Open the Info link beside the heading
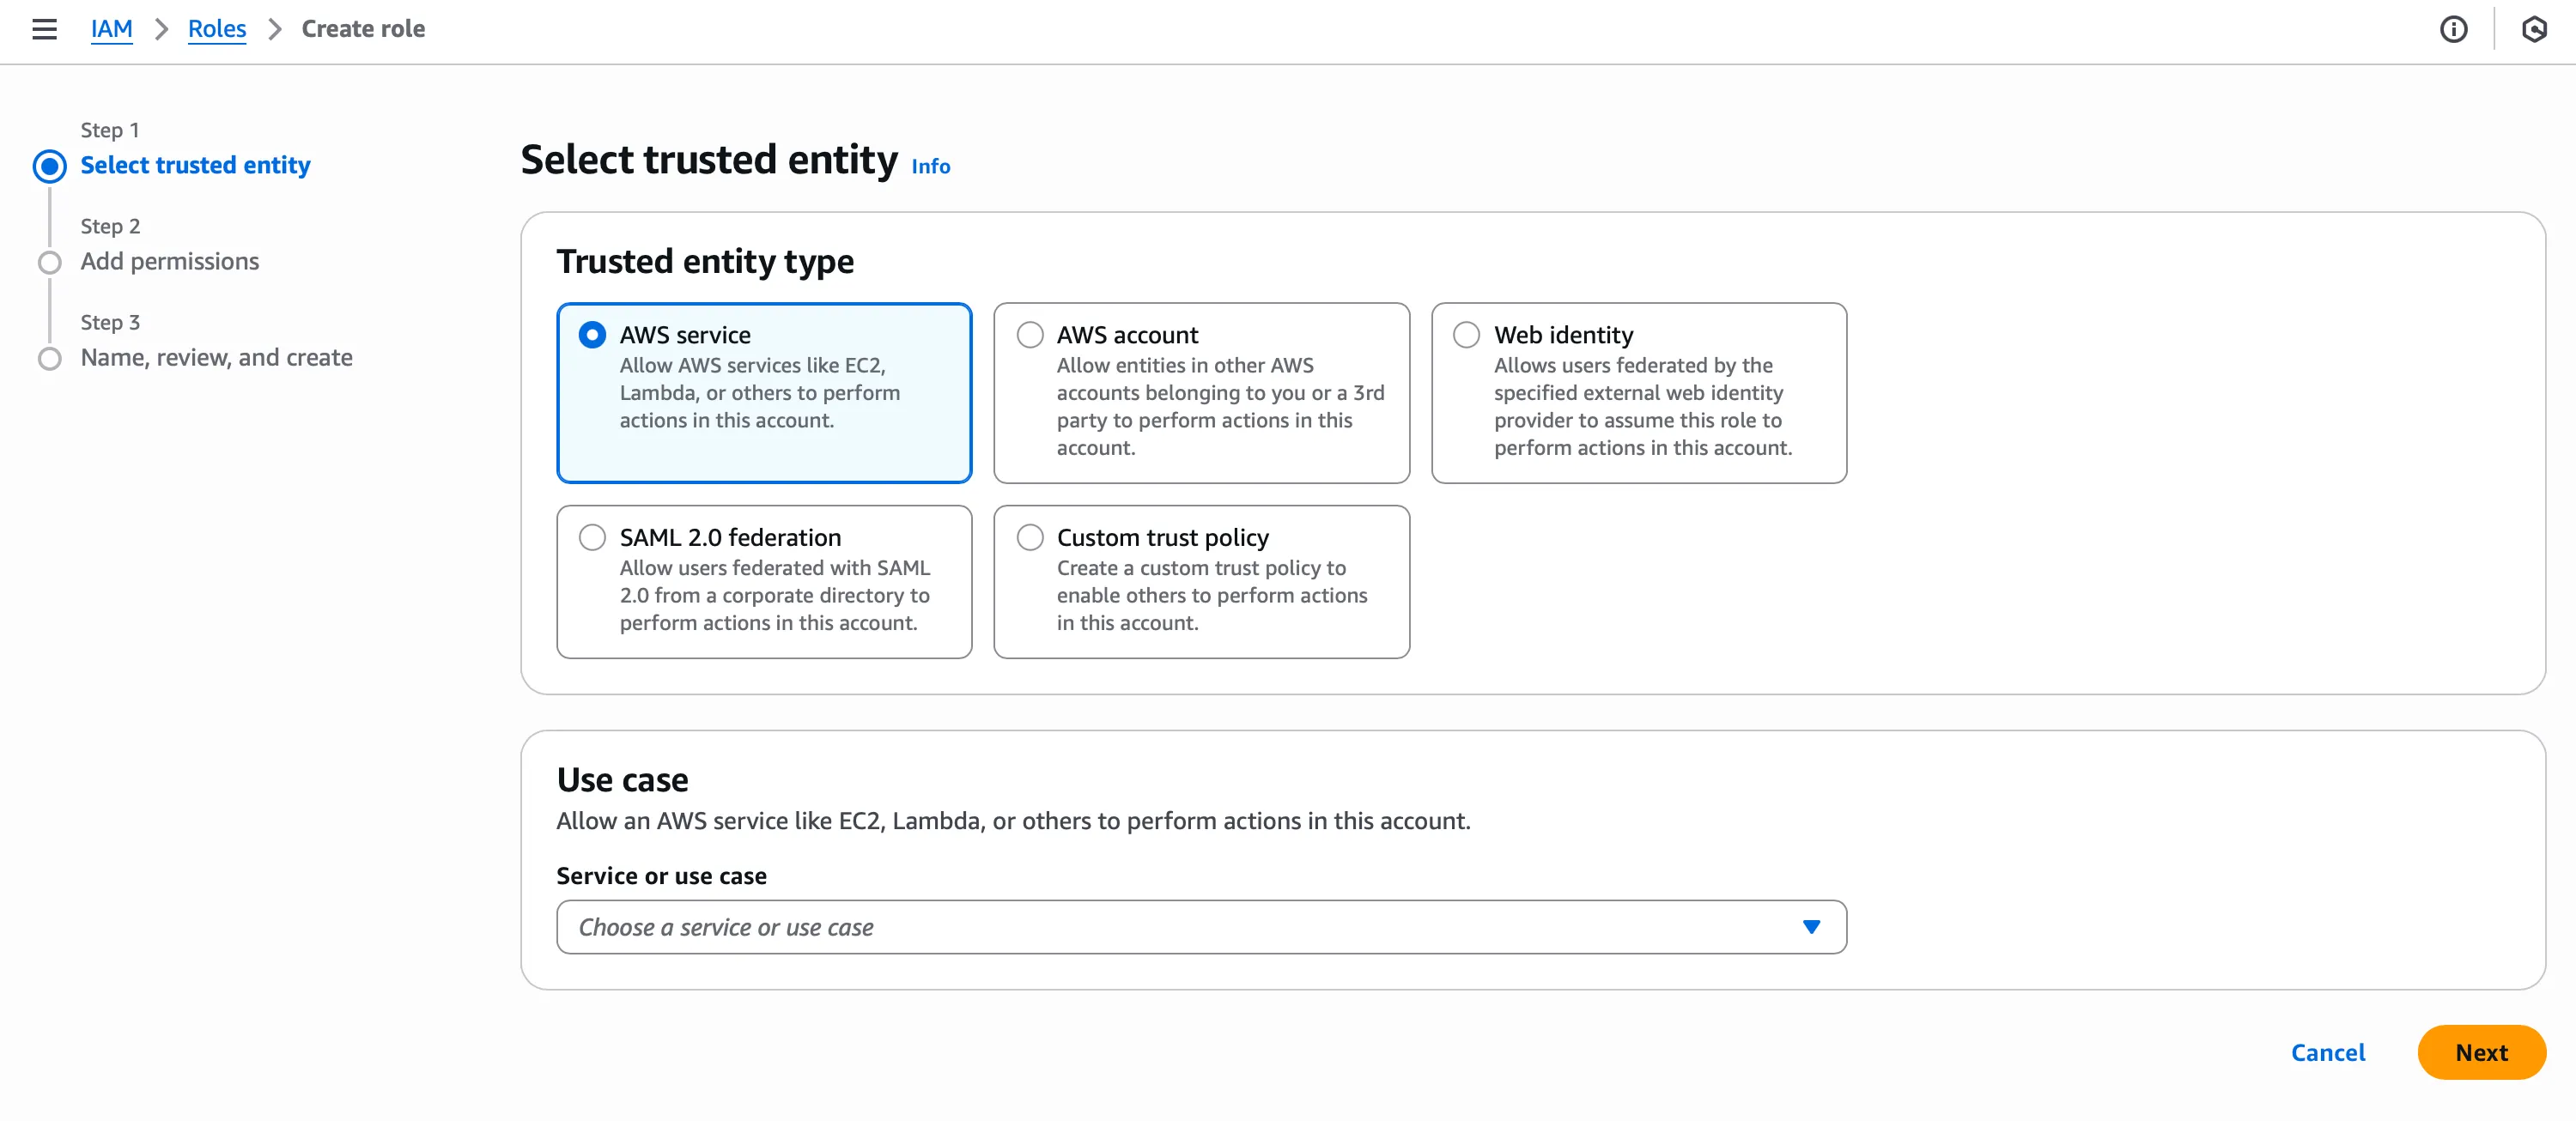The width and height of the screenshot is (2576, 1121). tap(930, 167)
